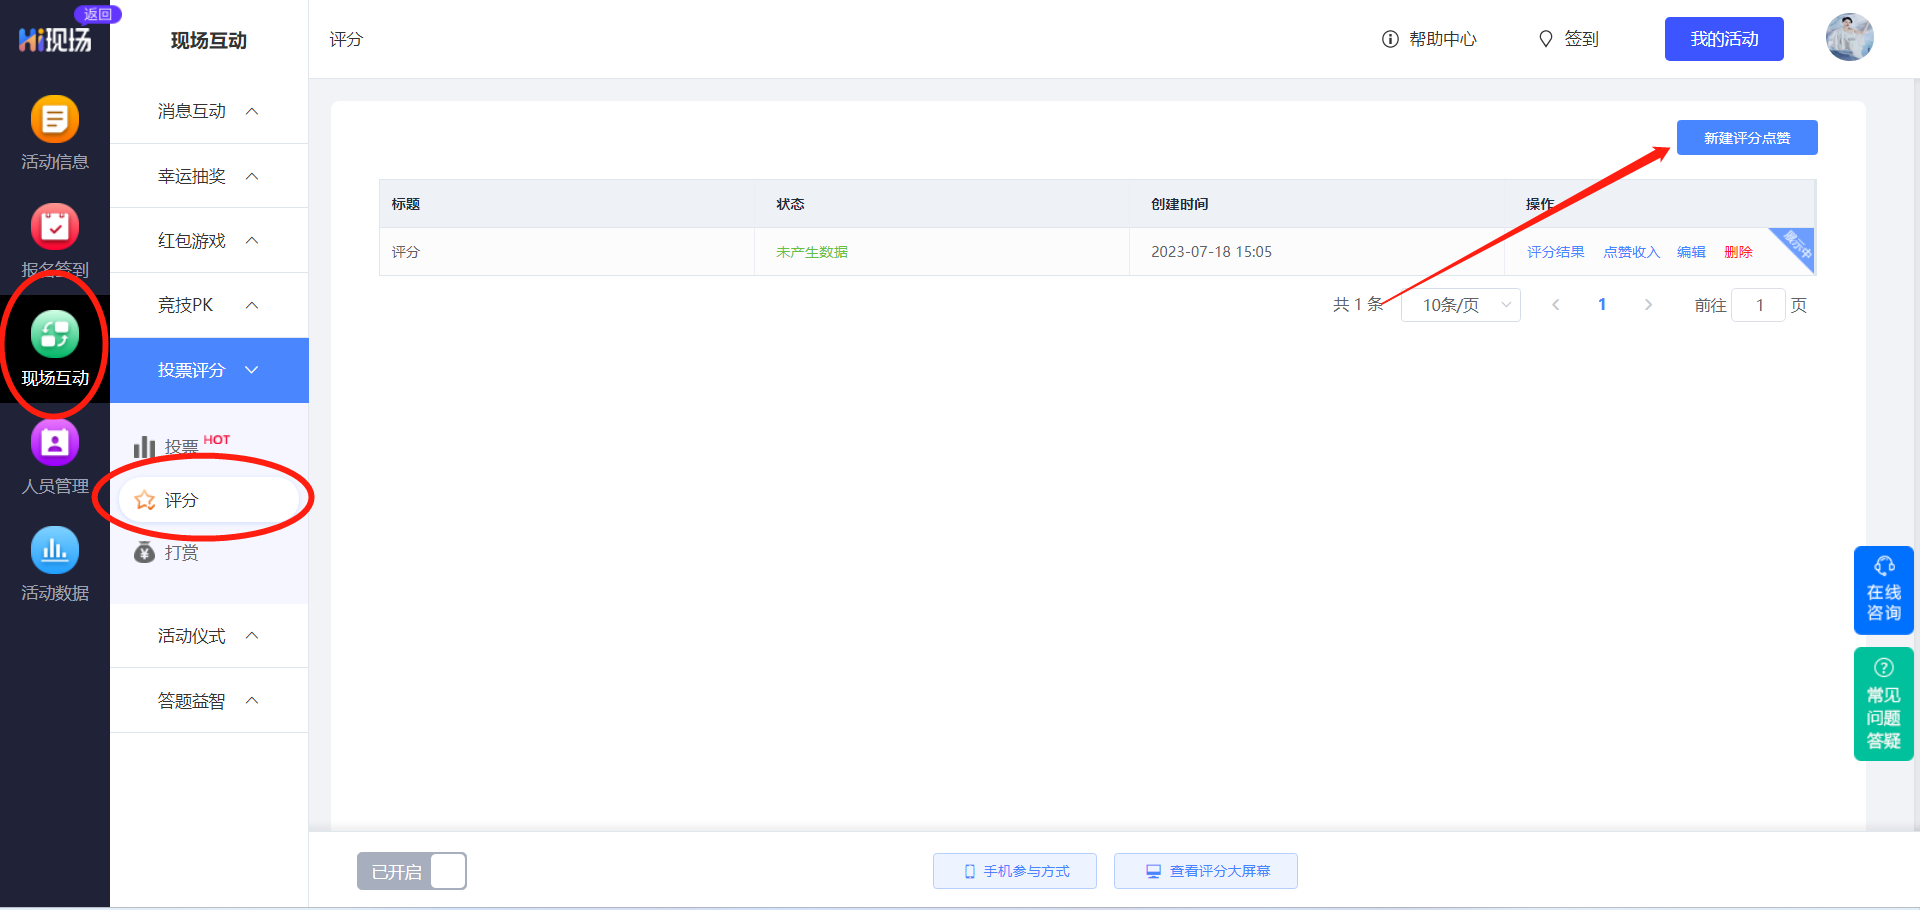Open the 报名签到 sidebar icon
This screenshot has height=910, width=1920.
[x=55, y=240]
